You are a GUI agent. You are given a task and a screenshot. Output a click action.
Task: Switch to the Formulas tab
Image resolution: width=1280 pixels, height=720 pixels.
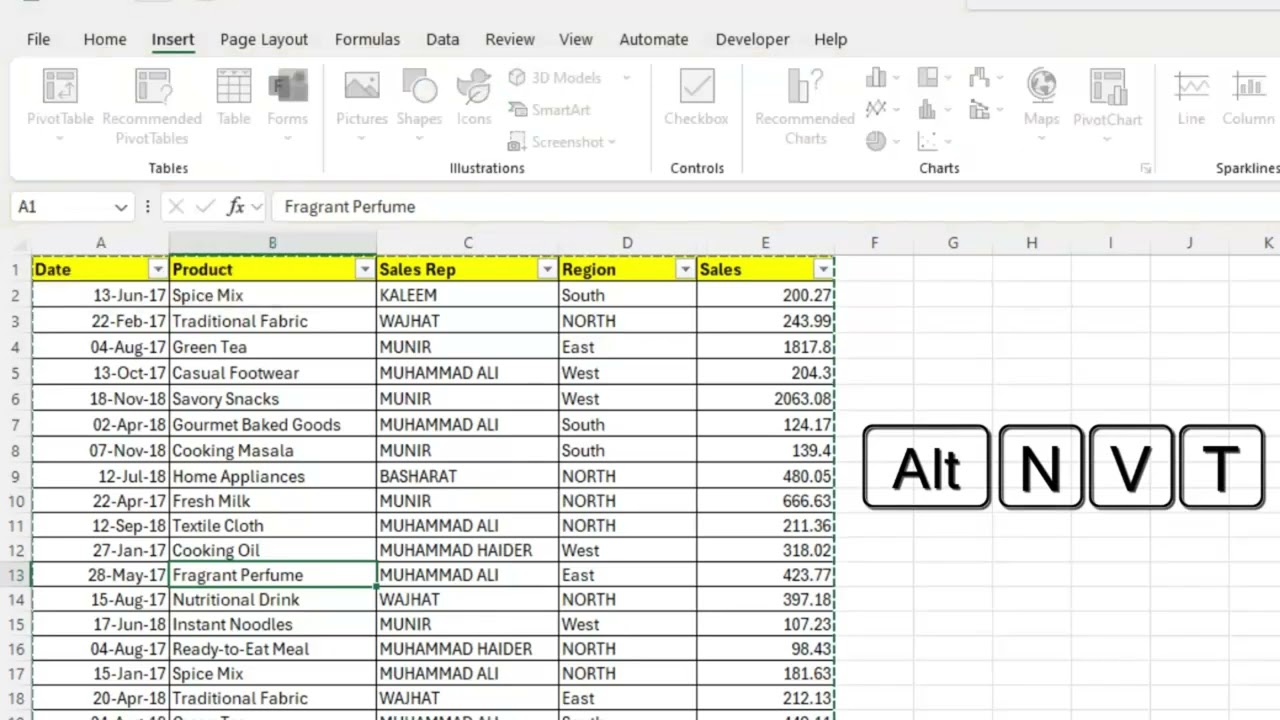click(x=367, y=40)
